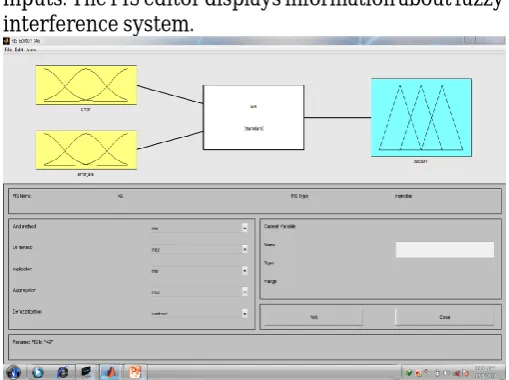Click the green system tray icon
509x380 pixels.
click(409, 373)
